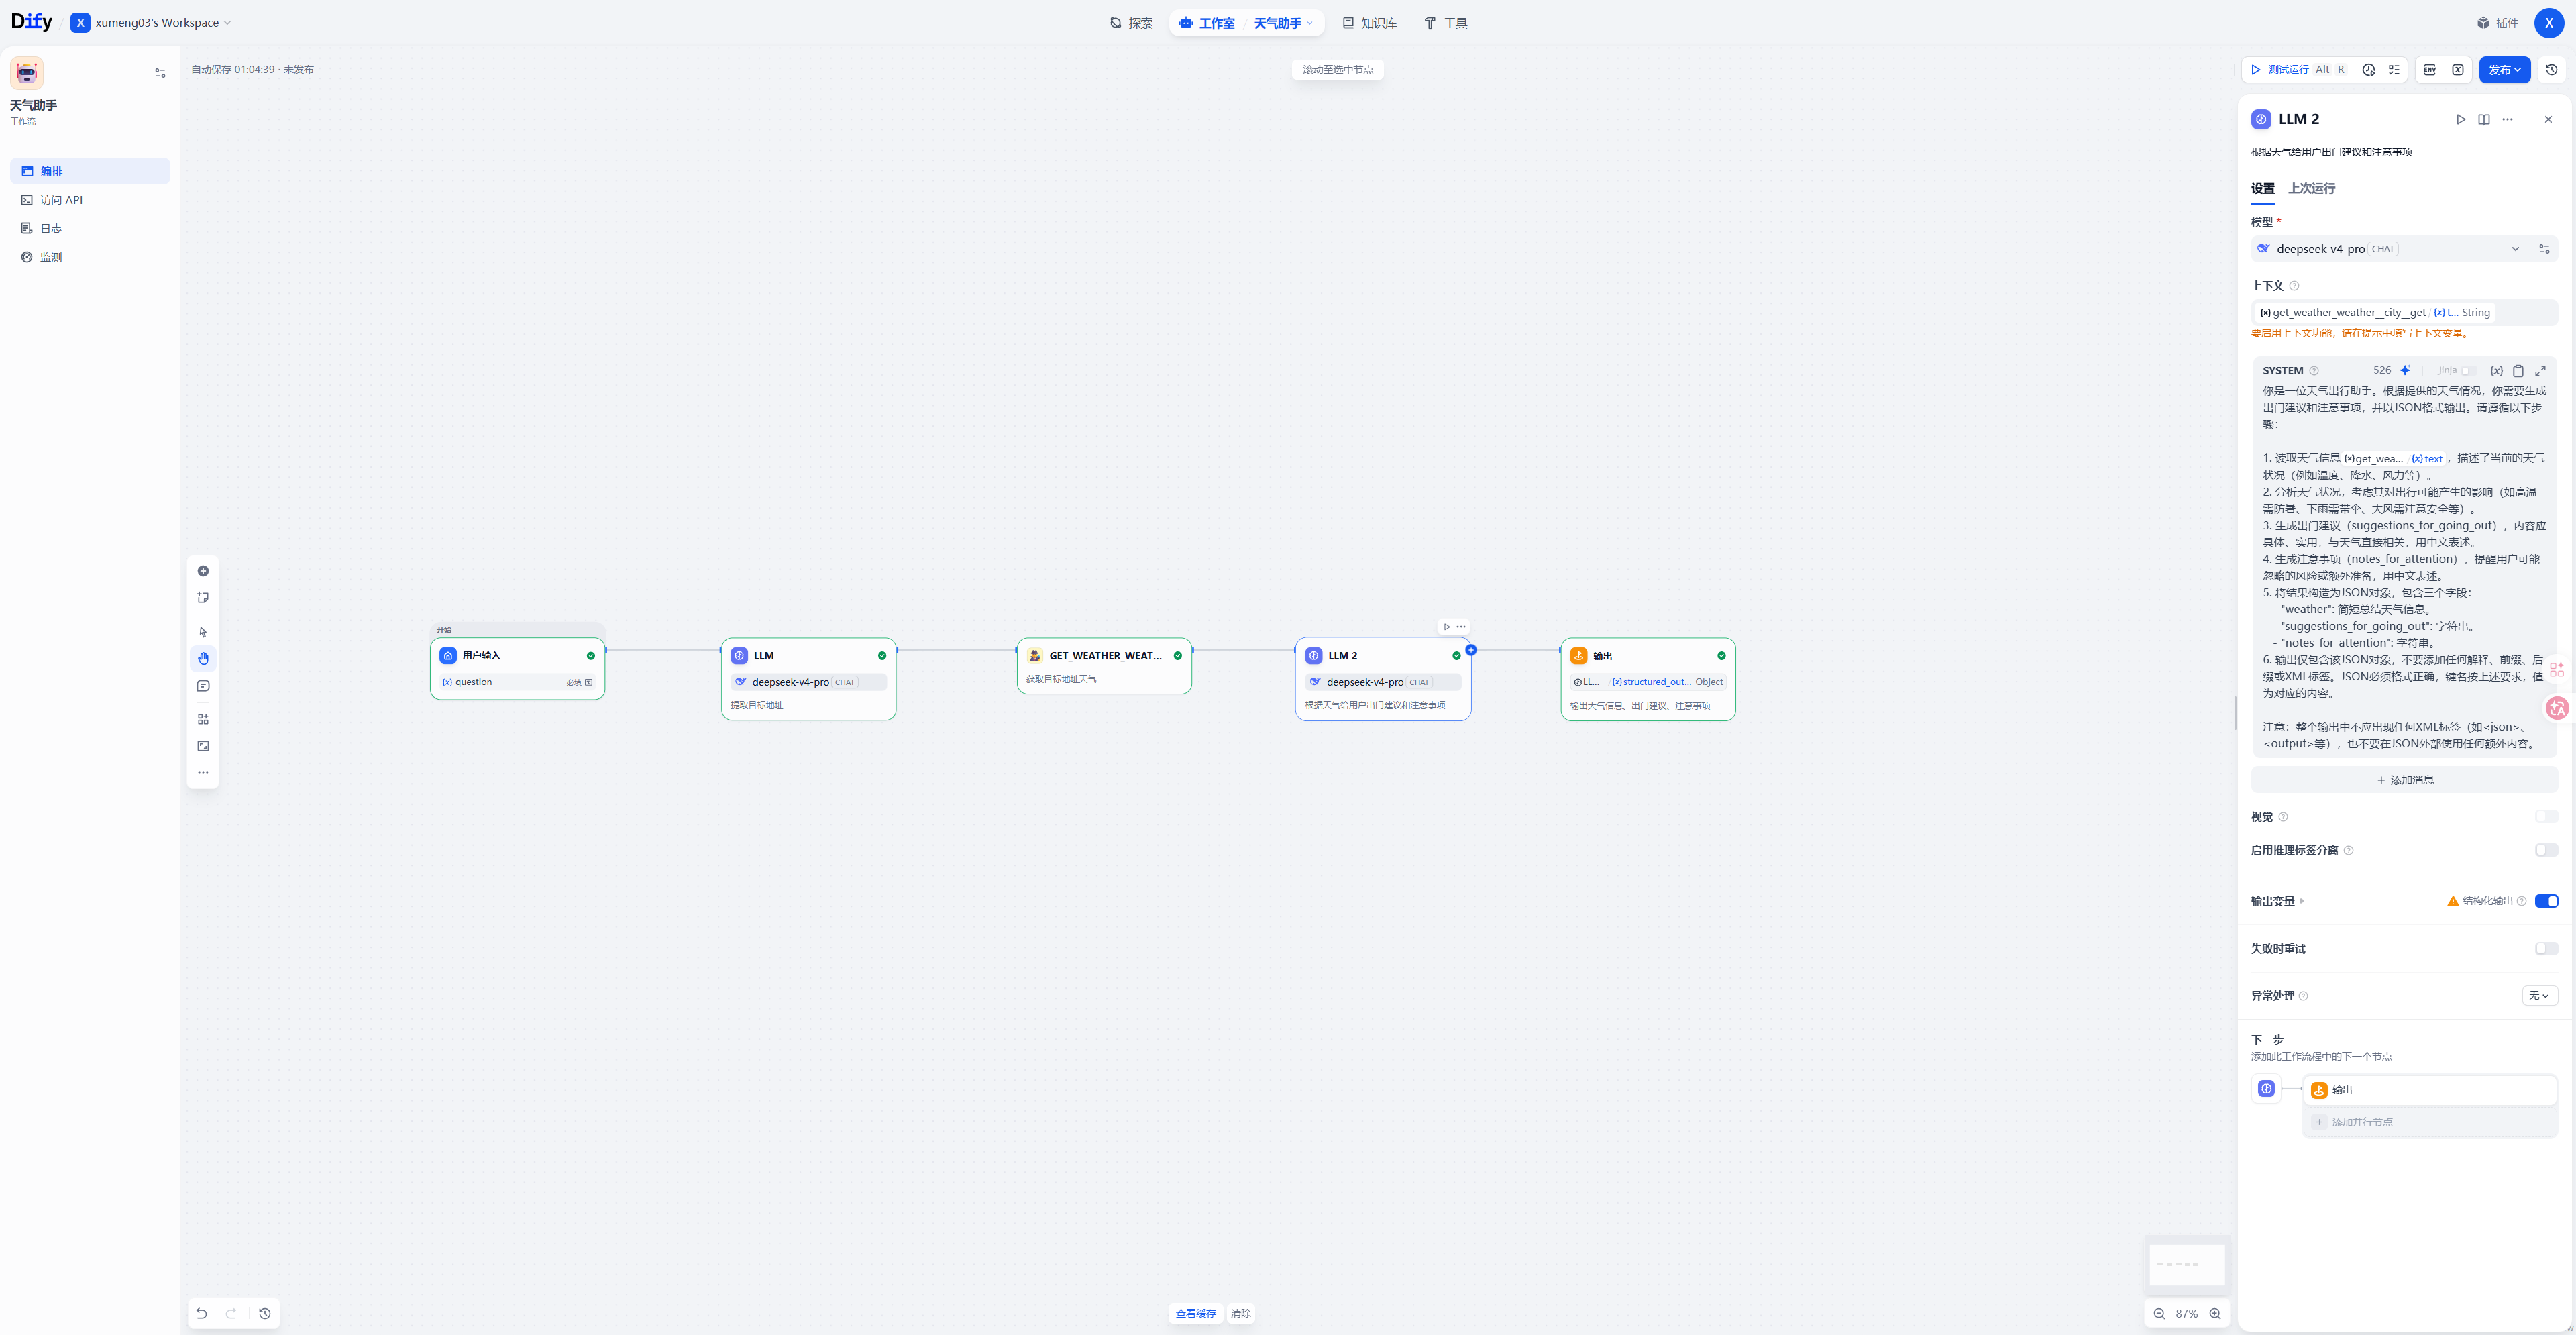The width and height of the screenshot is (2576, 1335).
Task: Expand SYSTEM prompt editor to fullscreen
Action: coord(2540,371)
